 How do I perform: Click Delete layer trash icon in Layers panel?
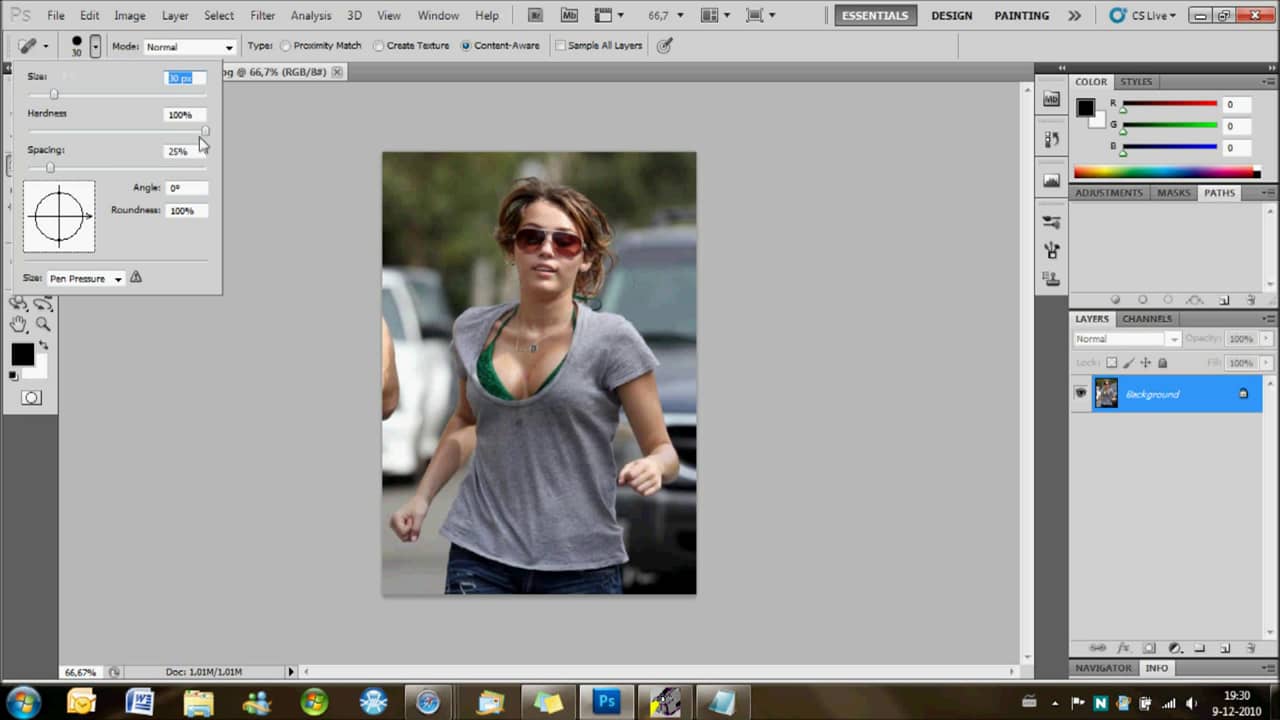pyautogui.click(x=1250, y=648)
